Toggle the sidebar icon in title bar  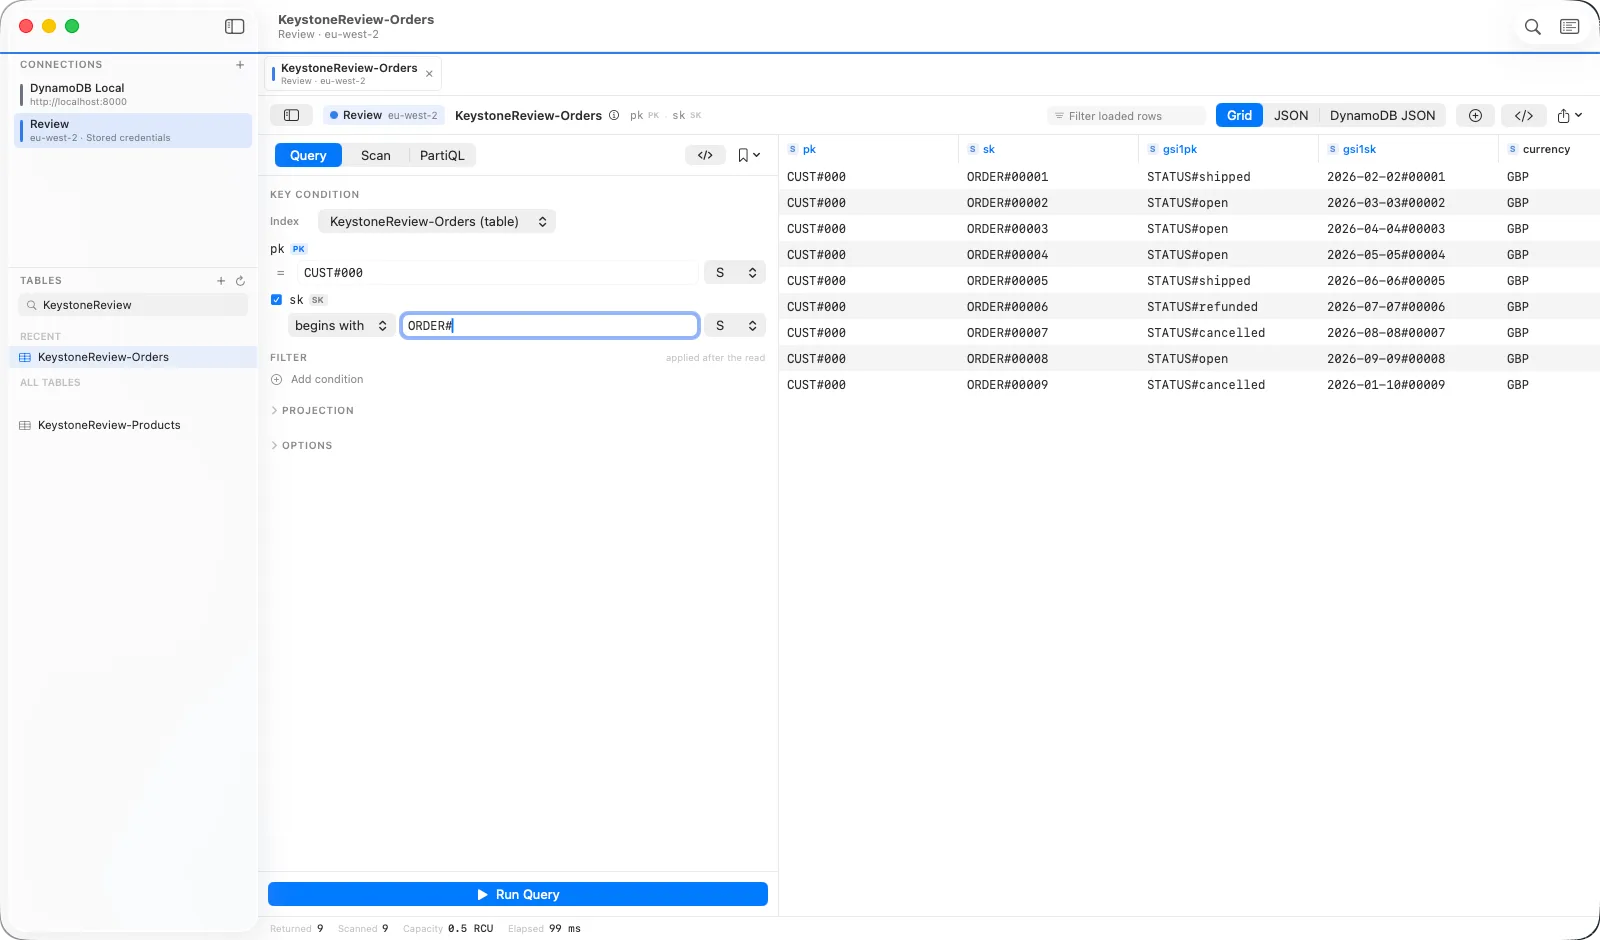pos(235,27)
